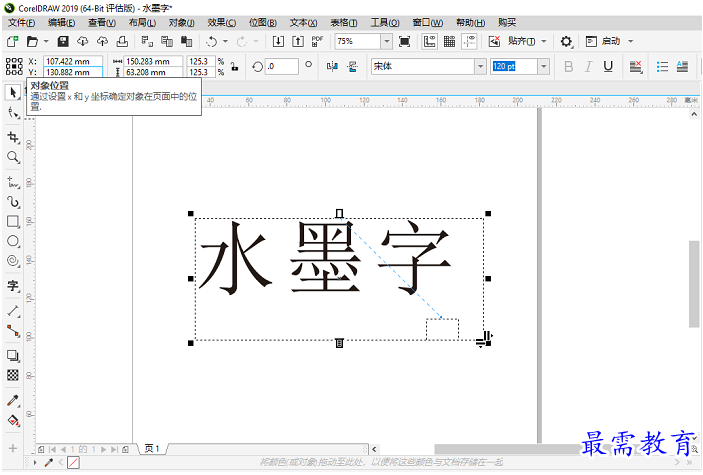
Task: Select the Rectangle tool
Action: (x=13, y=222)
